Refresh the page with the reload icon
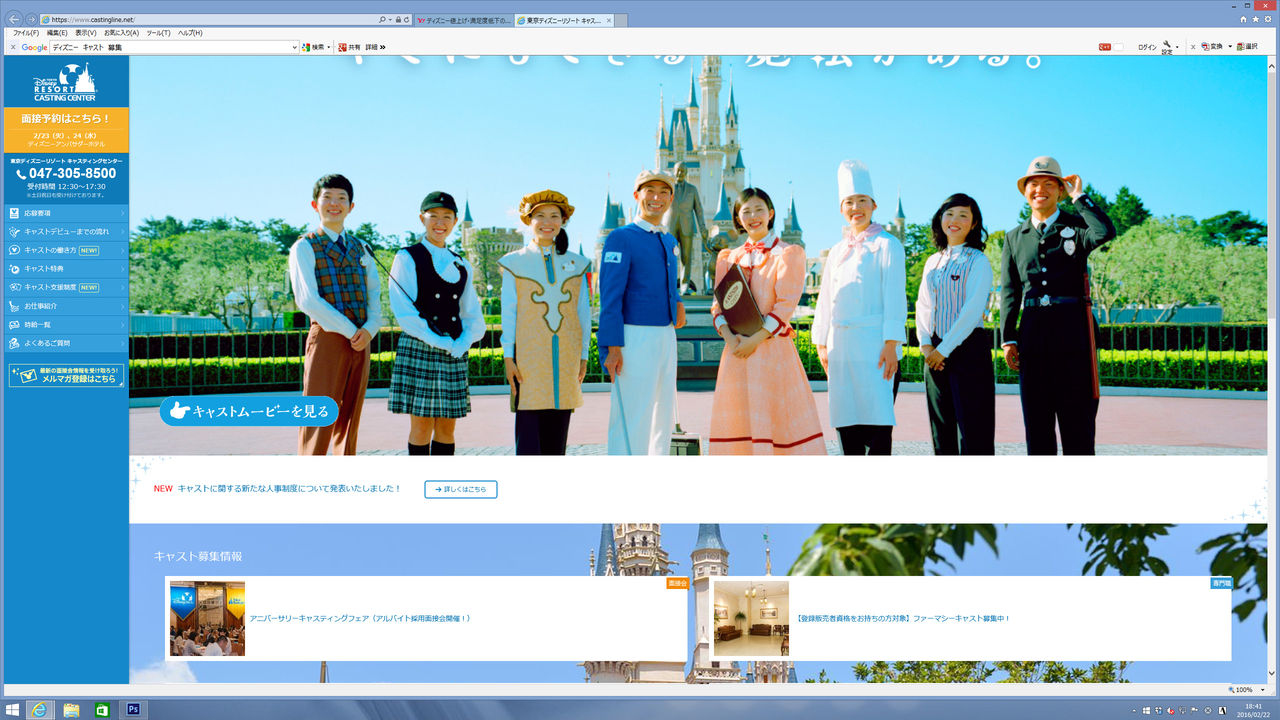Screen dimensions: 1280x720 pos(408,19)
